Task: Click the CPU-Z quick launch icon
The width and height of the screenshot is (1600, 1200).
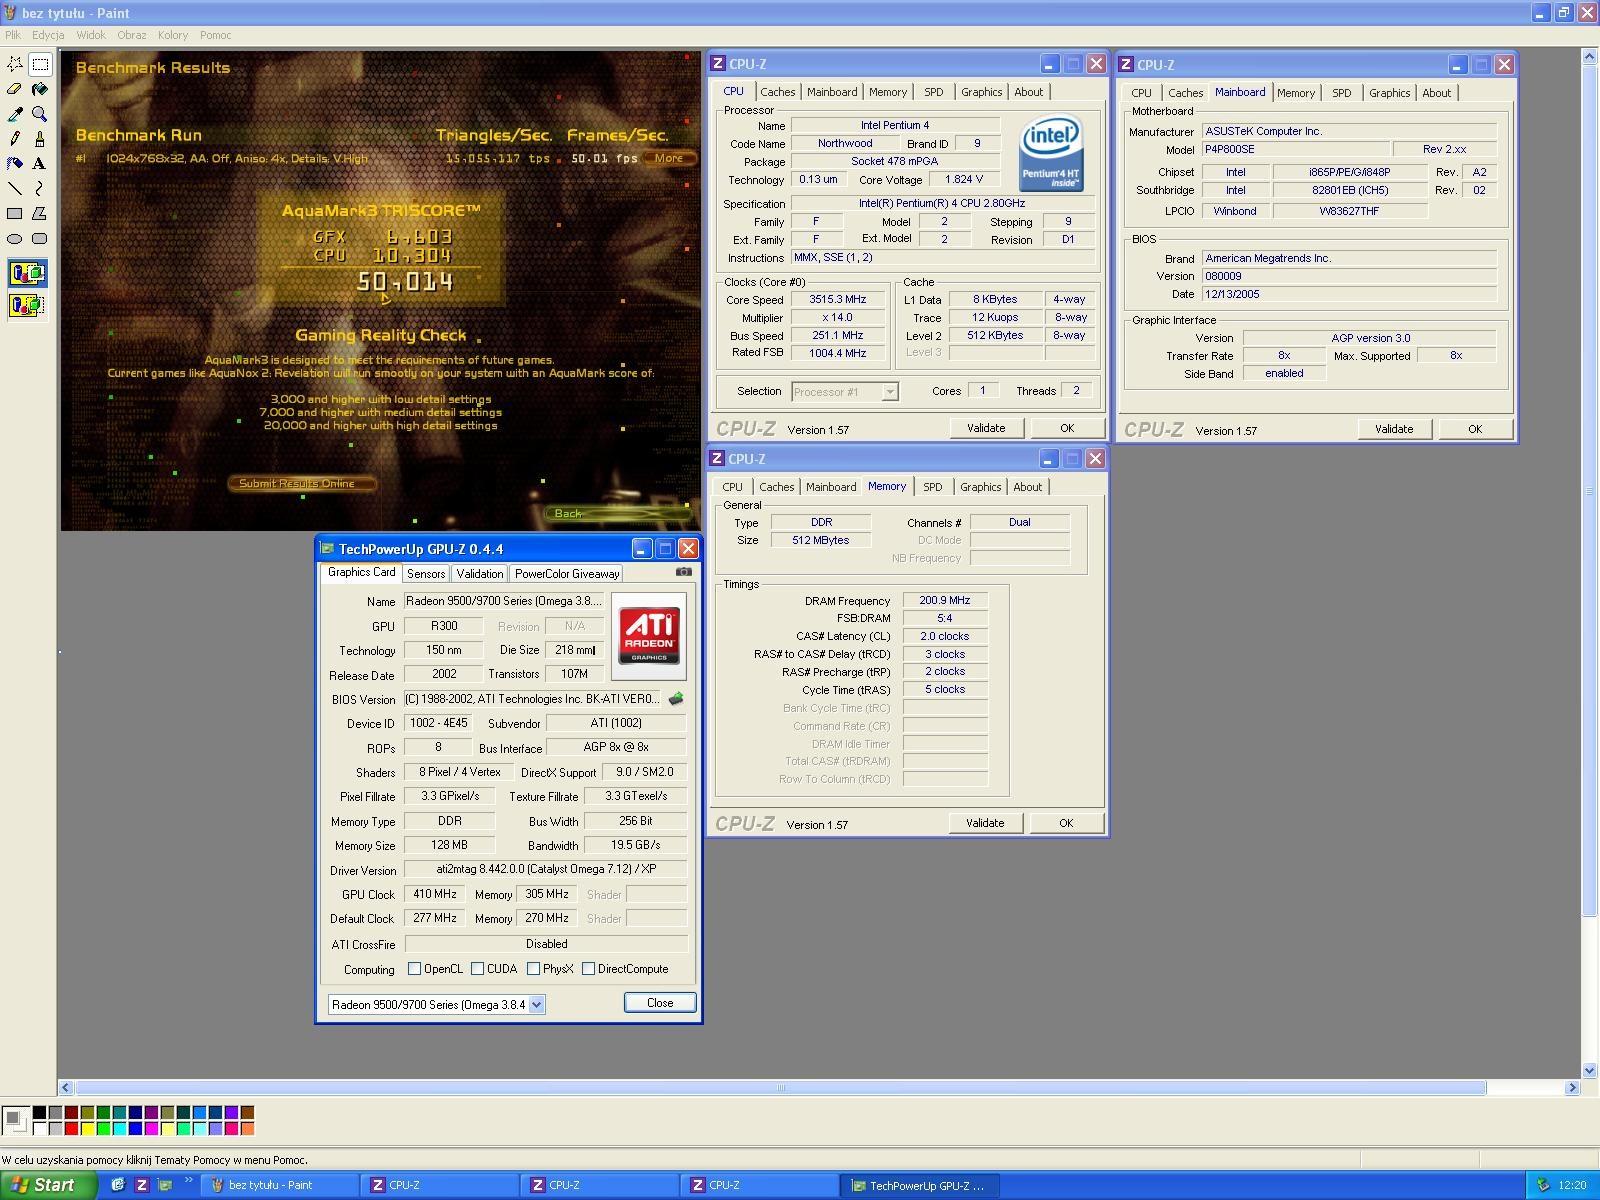Action: click(142, 1185)
